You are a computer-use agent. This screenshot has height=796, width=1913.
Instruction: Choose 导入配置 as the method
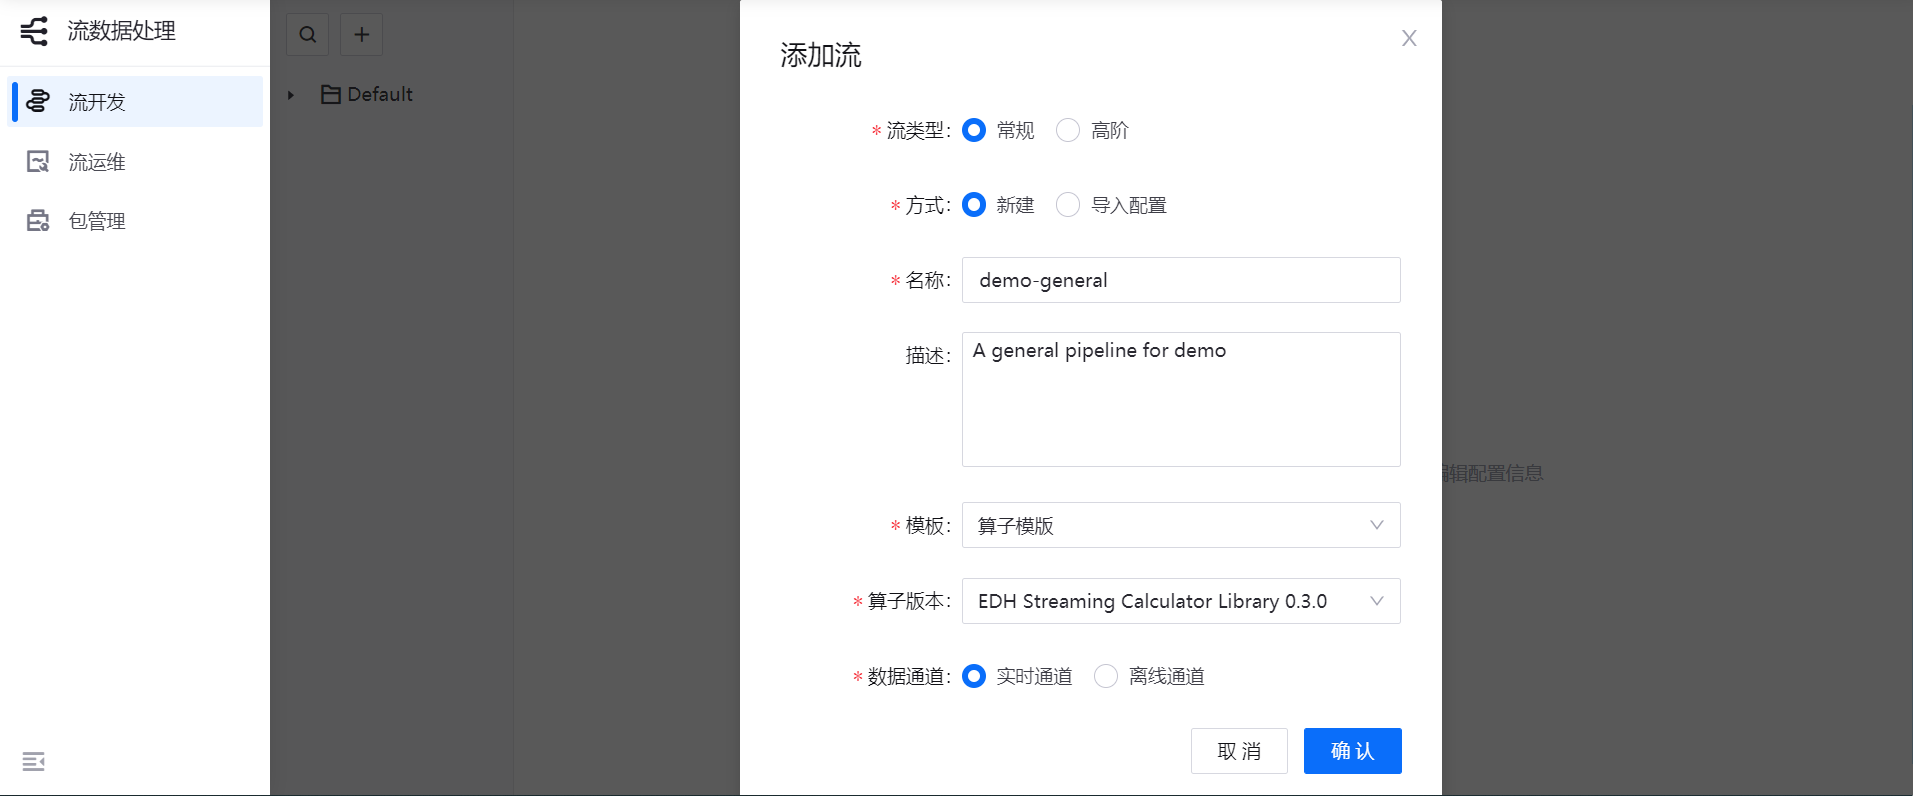(1068, 205)
